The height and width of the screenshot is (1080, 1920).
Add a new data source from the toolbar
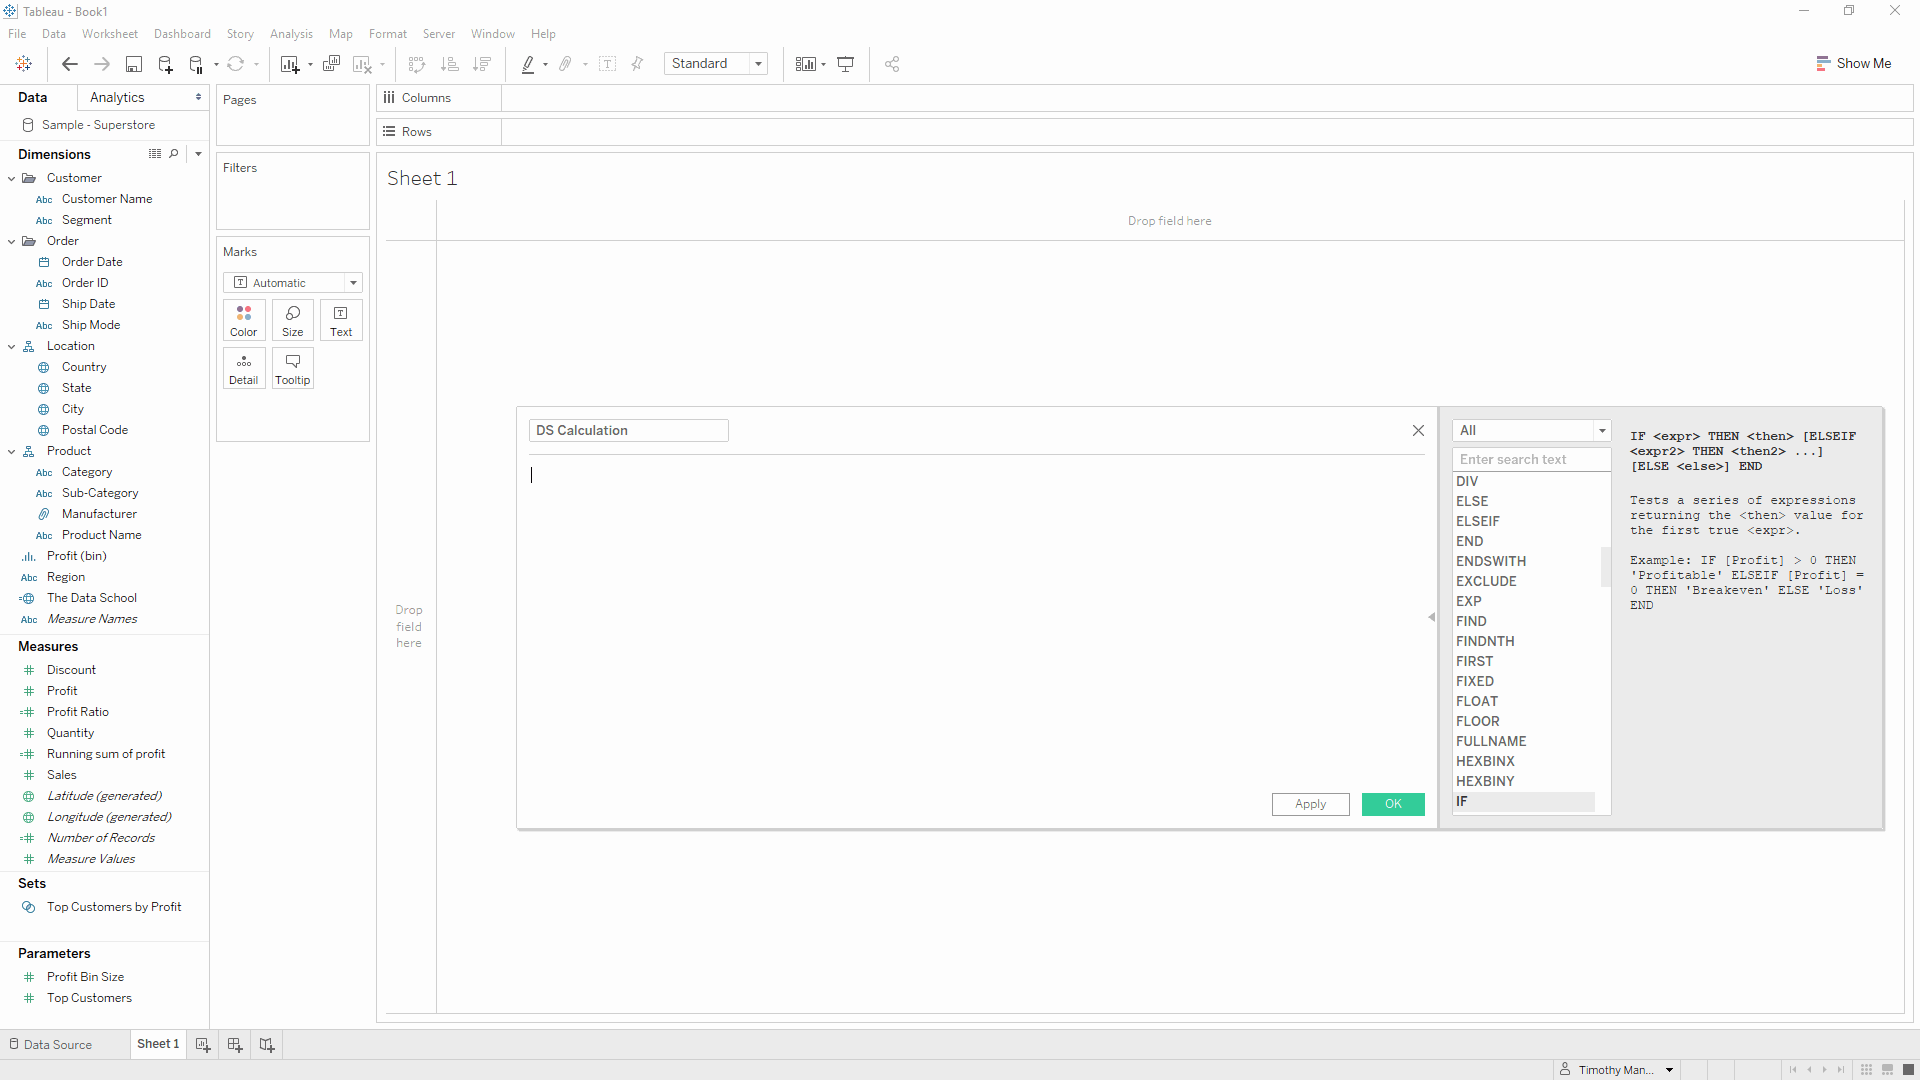point(166,64)
